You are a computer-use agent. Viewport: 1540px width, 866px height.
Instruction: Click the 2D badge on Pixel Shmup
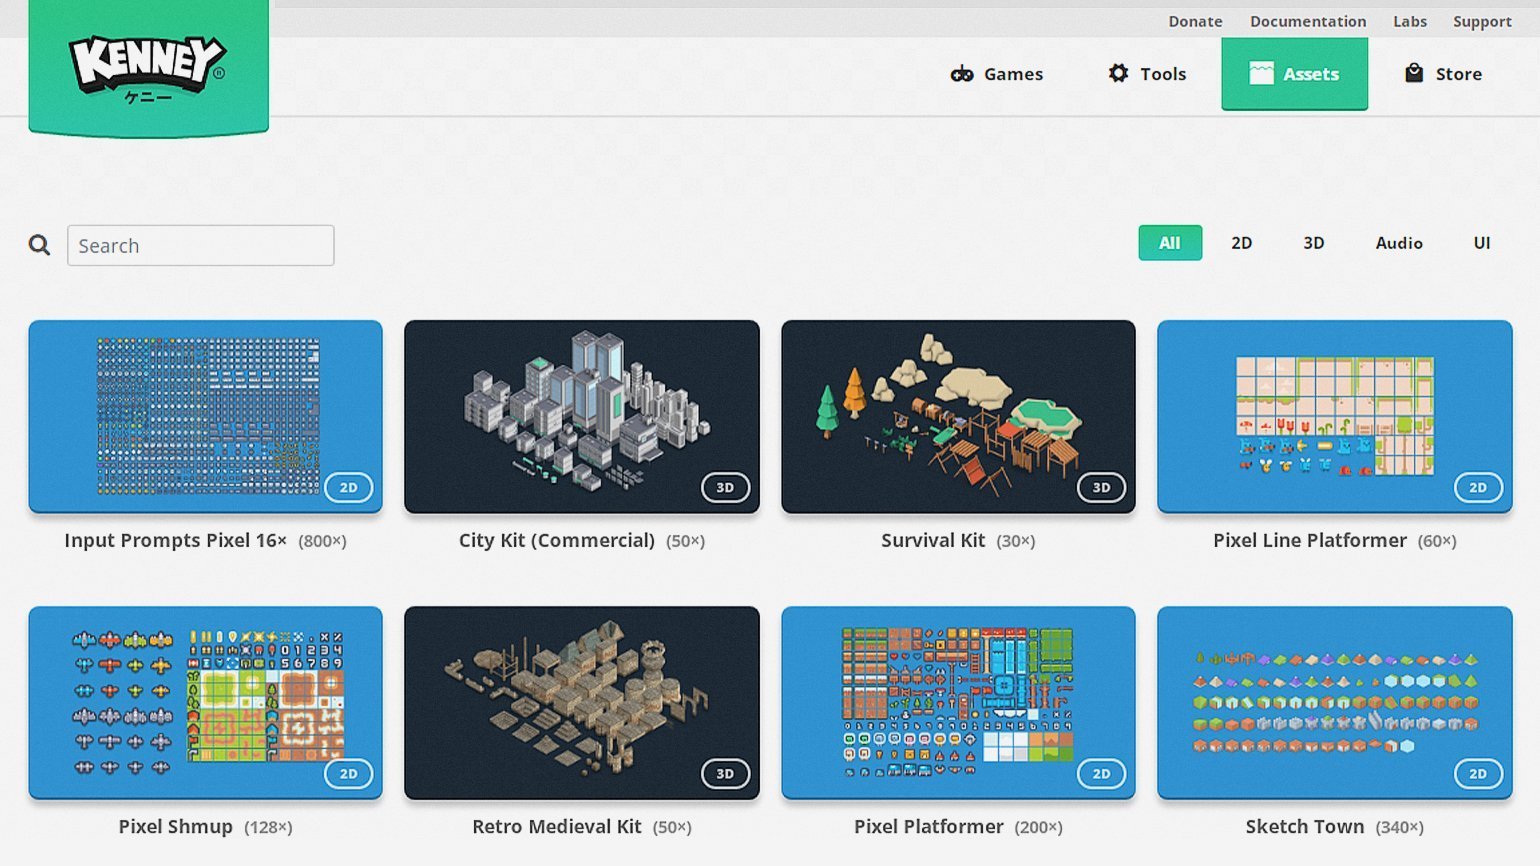[x=348, y=774]
